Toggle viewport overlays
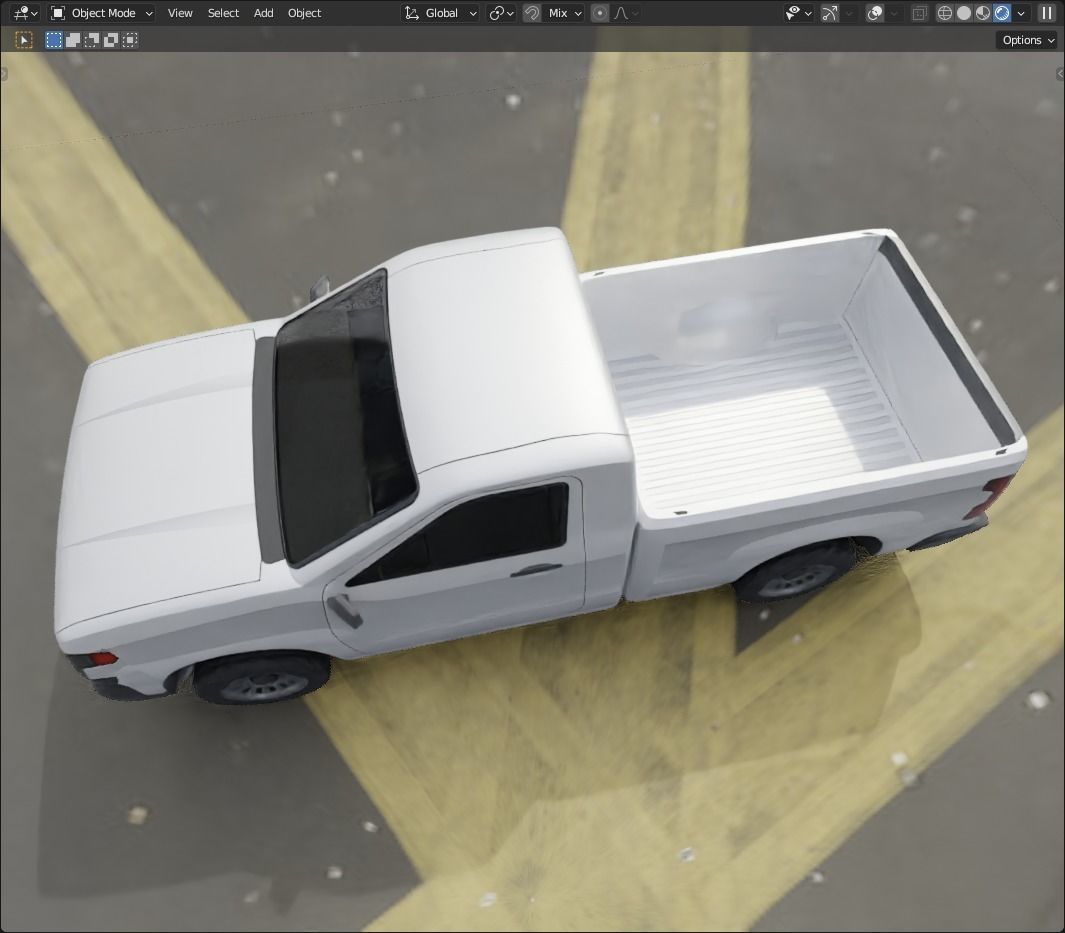This screenshot has width=1065, height=933. [x=875, y=13]
